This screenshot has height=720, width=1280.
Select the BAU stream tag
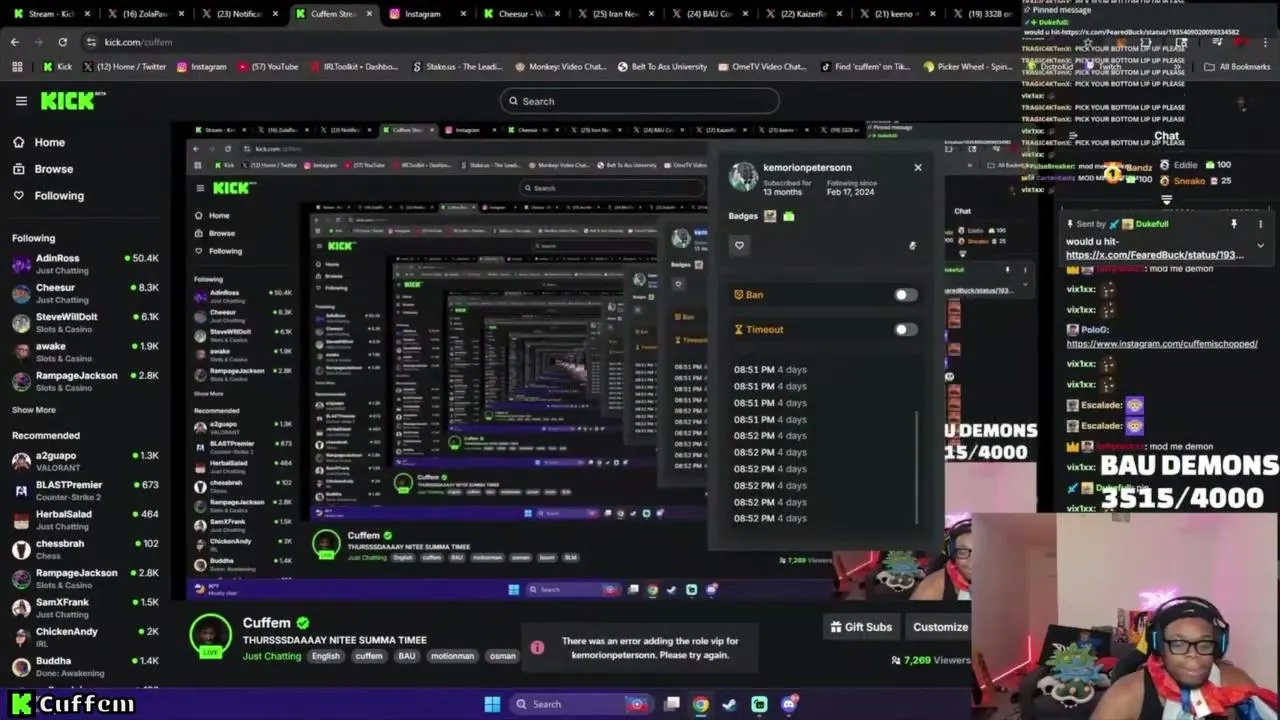pyautogui.click(x=406, y=656)
